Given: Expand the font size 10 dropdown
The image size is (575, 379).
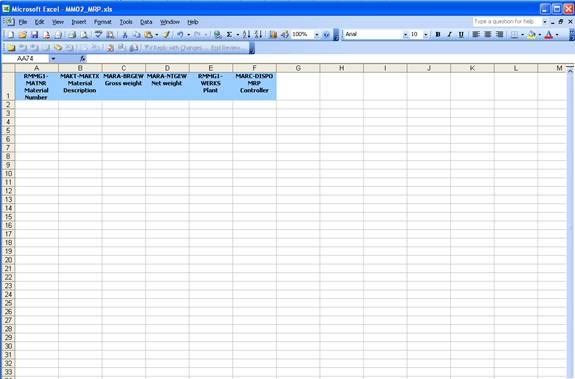Looking at the screenshot, I should coord(425,34).
